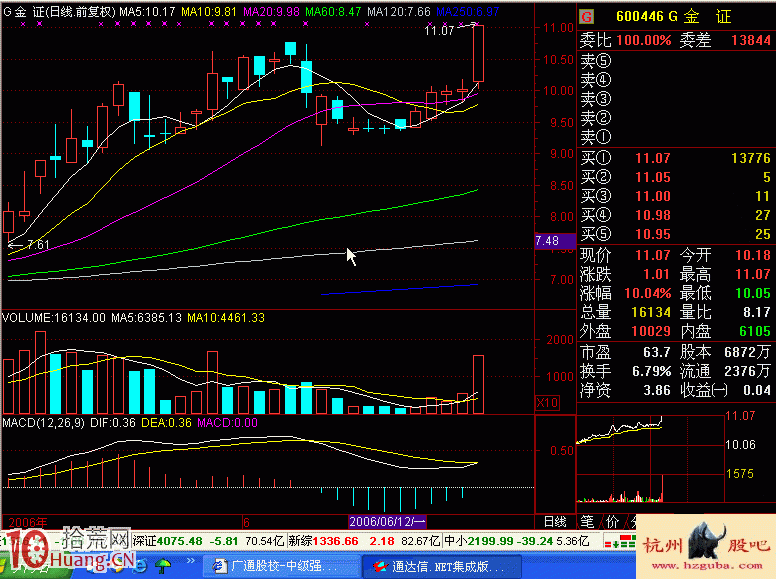This screenshot has width=776, height=579.
Task: Click the 2006/06/12 date marker on the timeline
Action: coord(388,522)
